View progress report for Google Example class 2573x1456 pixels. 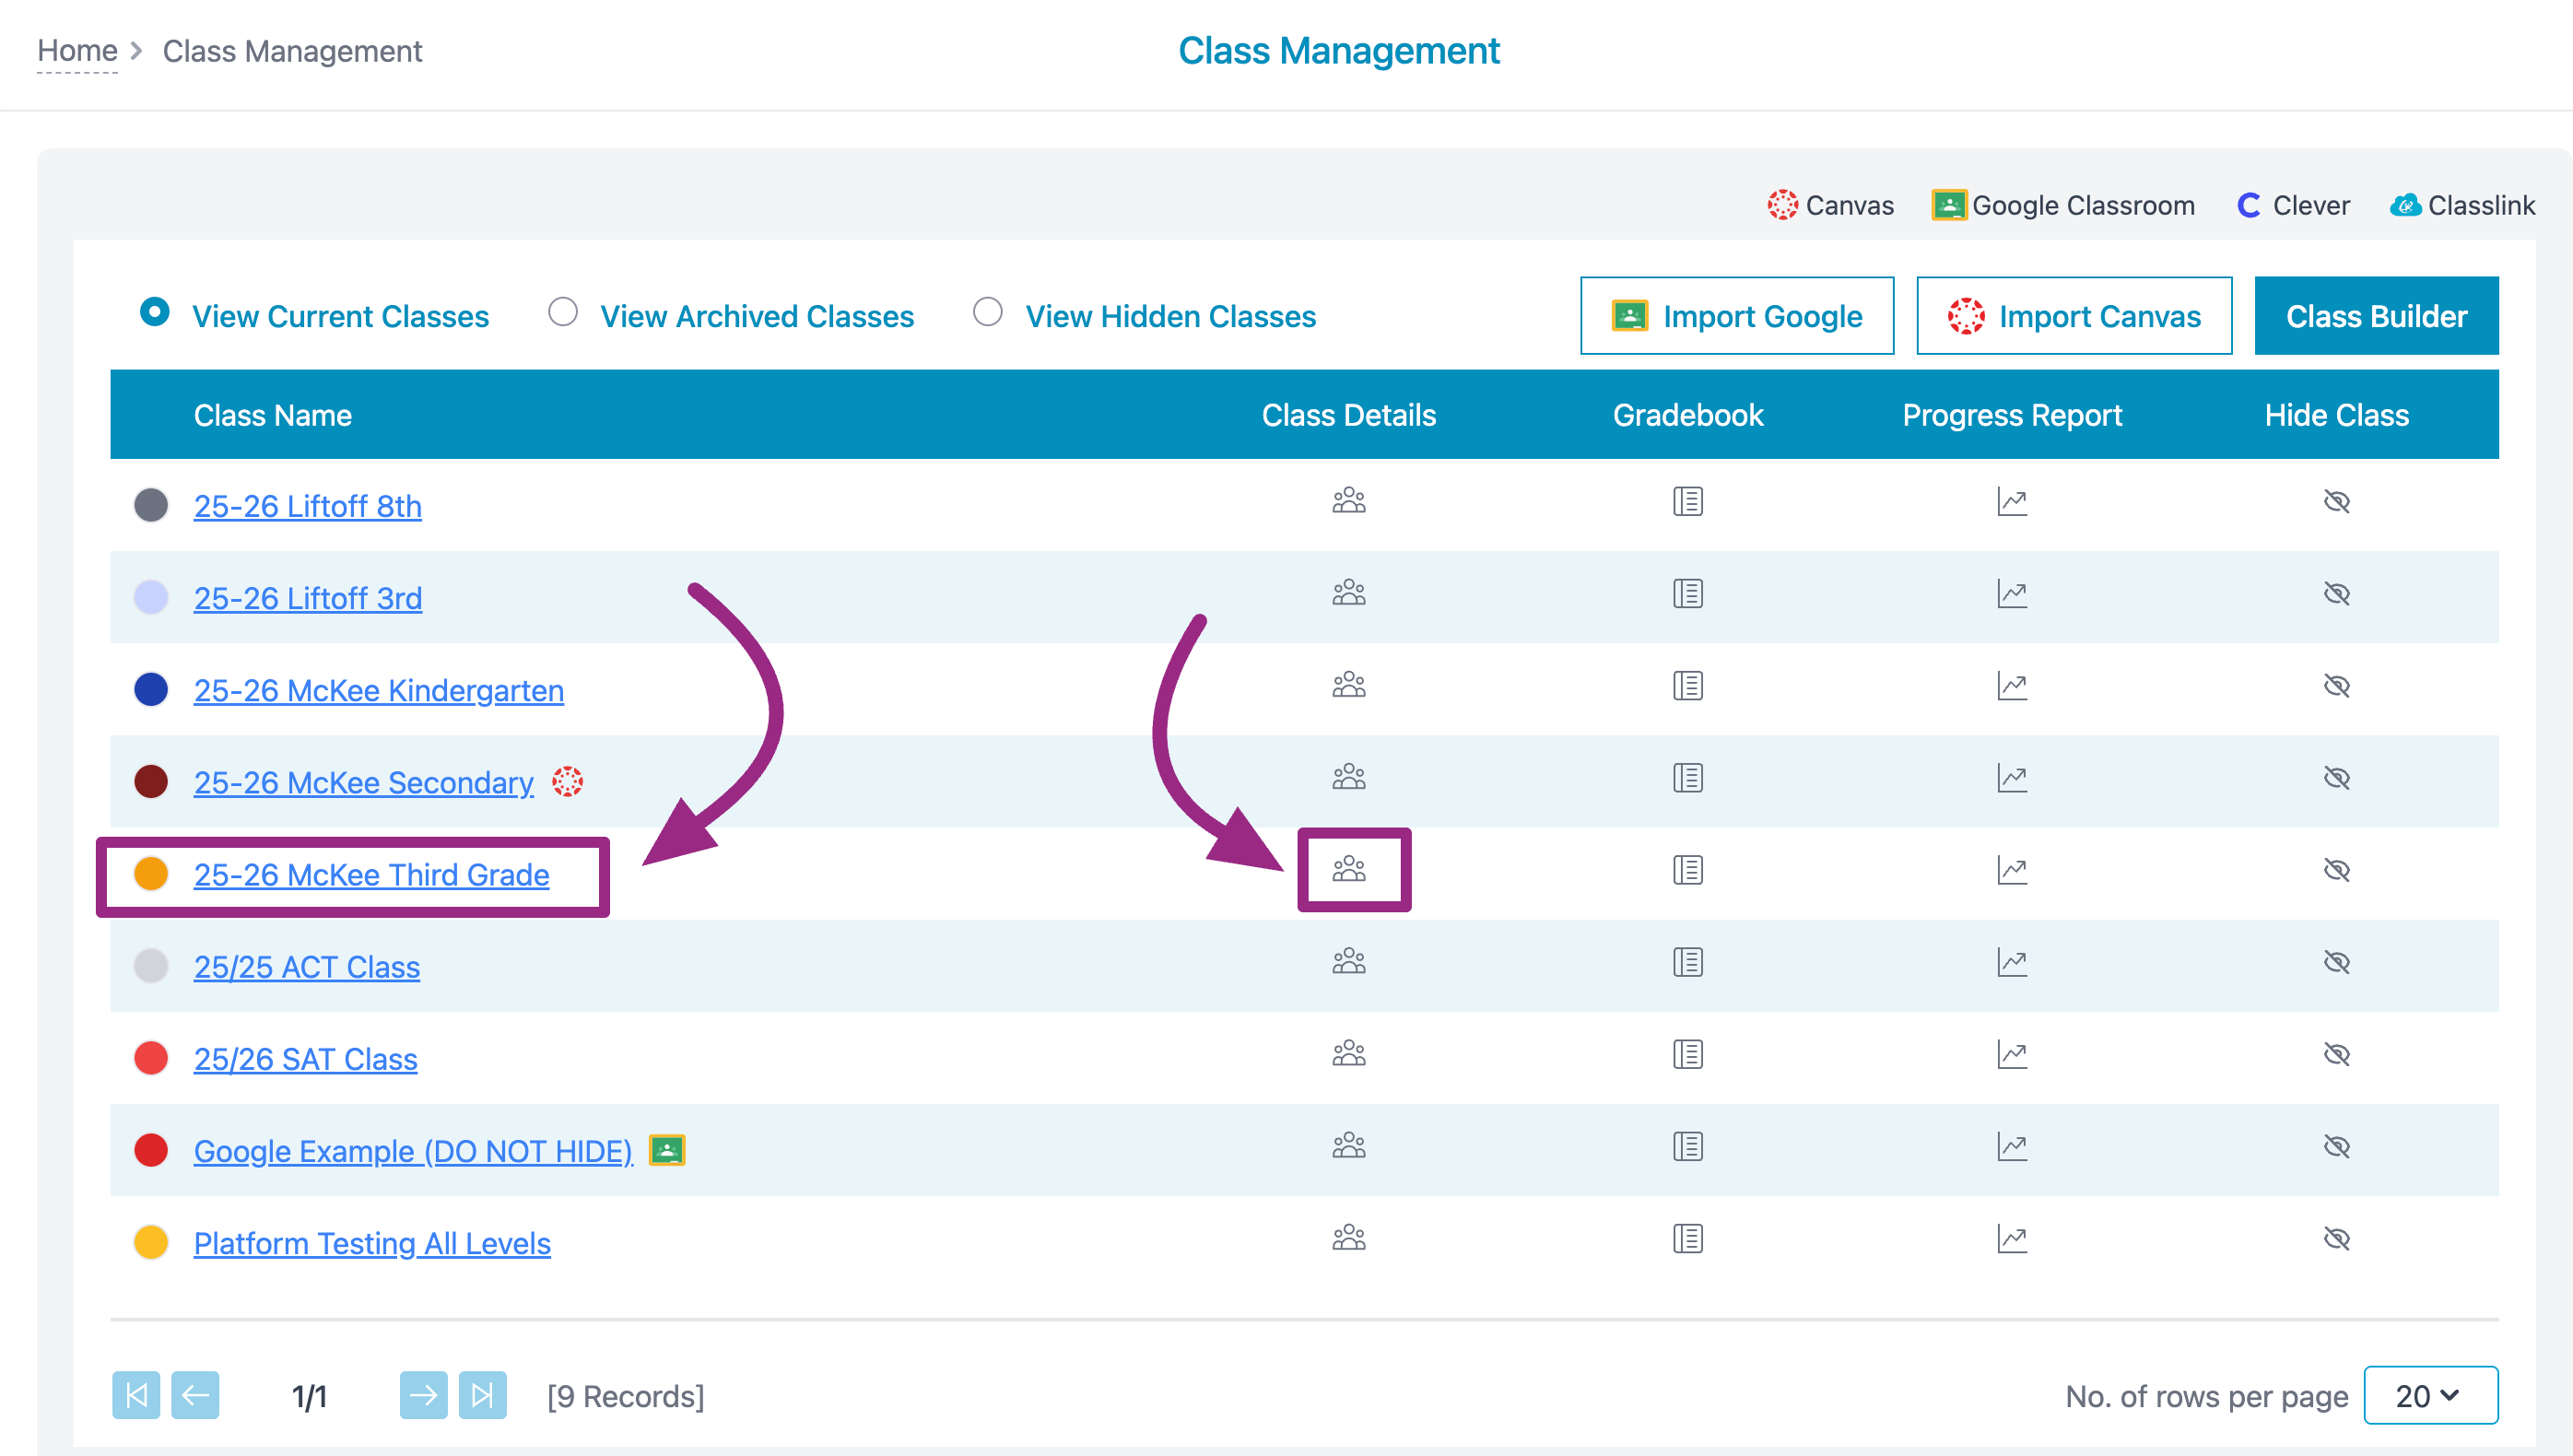point(2011,1146)
